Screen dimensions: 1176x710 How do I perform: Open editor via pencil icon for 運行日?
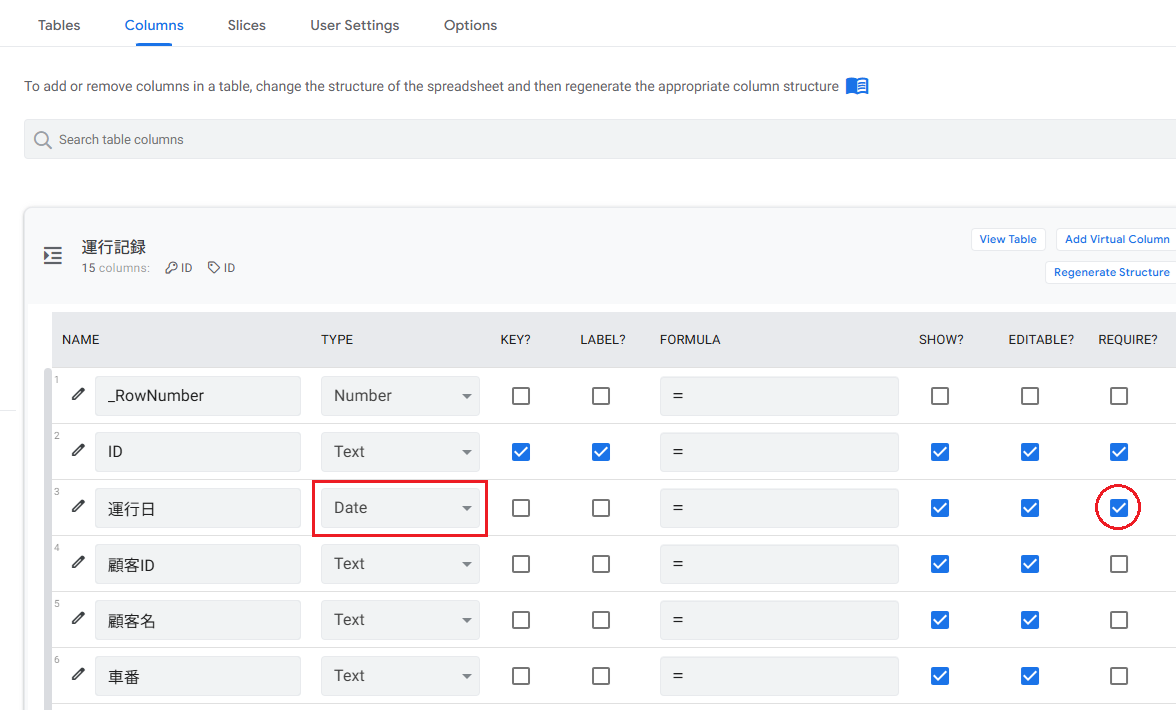(78, 507)
